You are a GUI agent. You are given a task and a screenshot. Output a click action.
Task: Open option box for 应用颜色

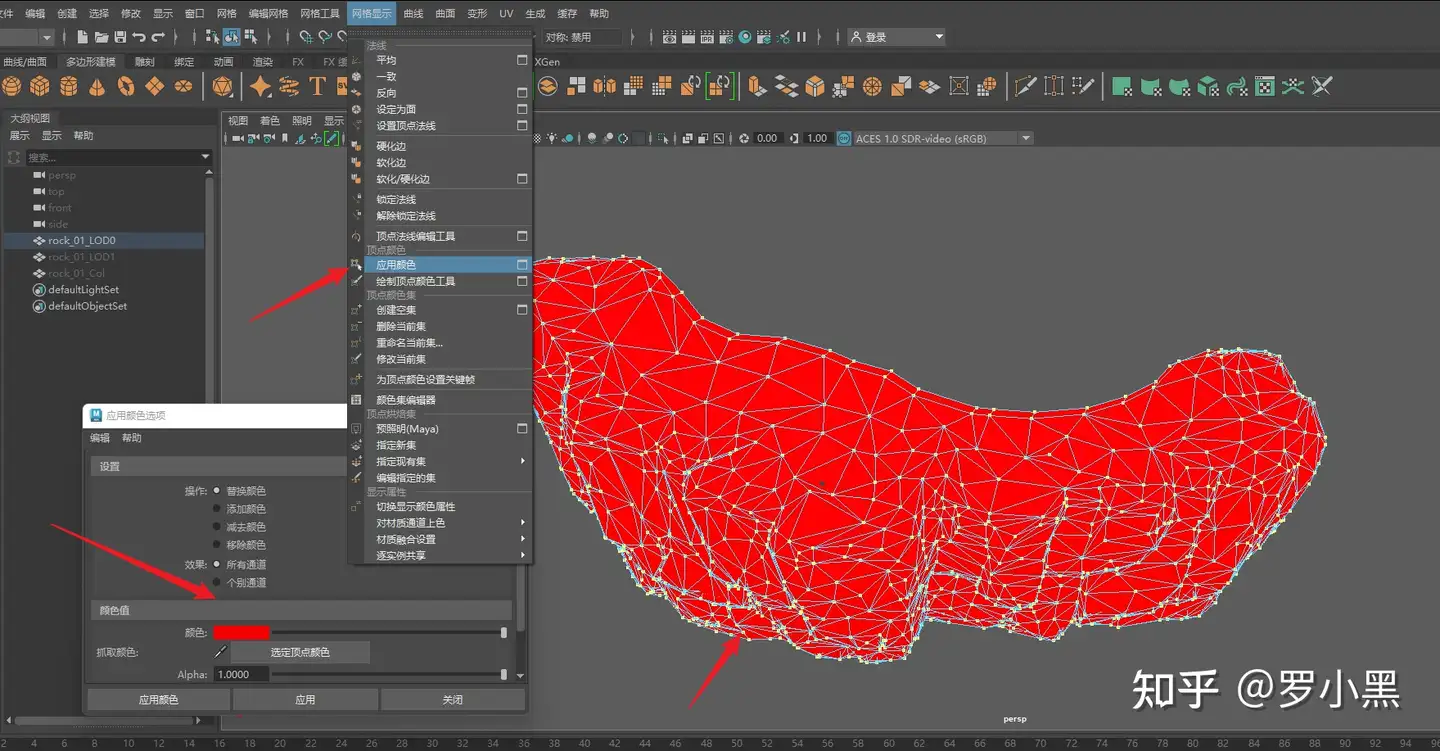pos(522,265)
